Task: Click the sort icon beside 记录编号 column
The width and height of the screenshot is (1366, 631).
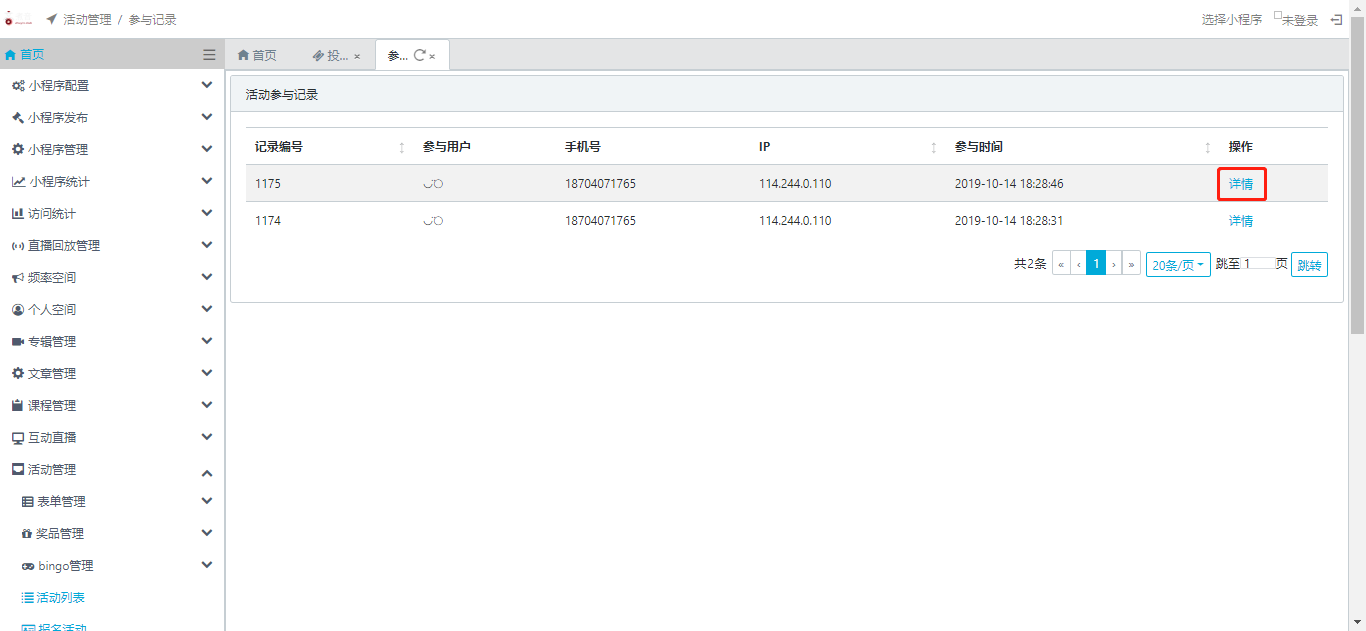Action: 402,147
